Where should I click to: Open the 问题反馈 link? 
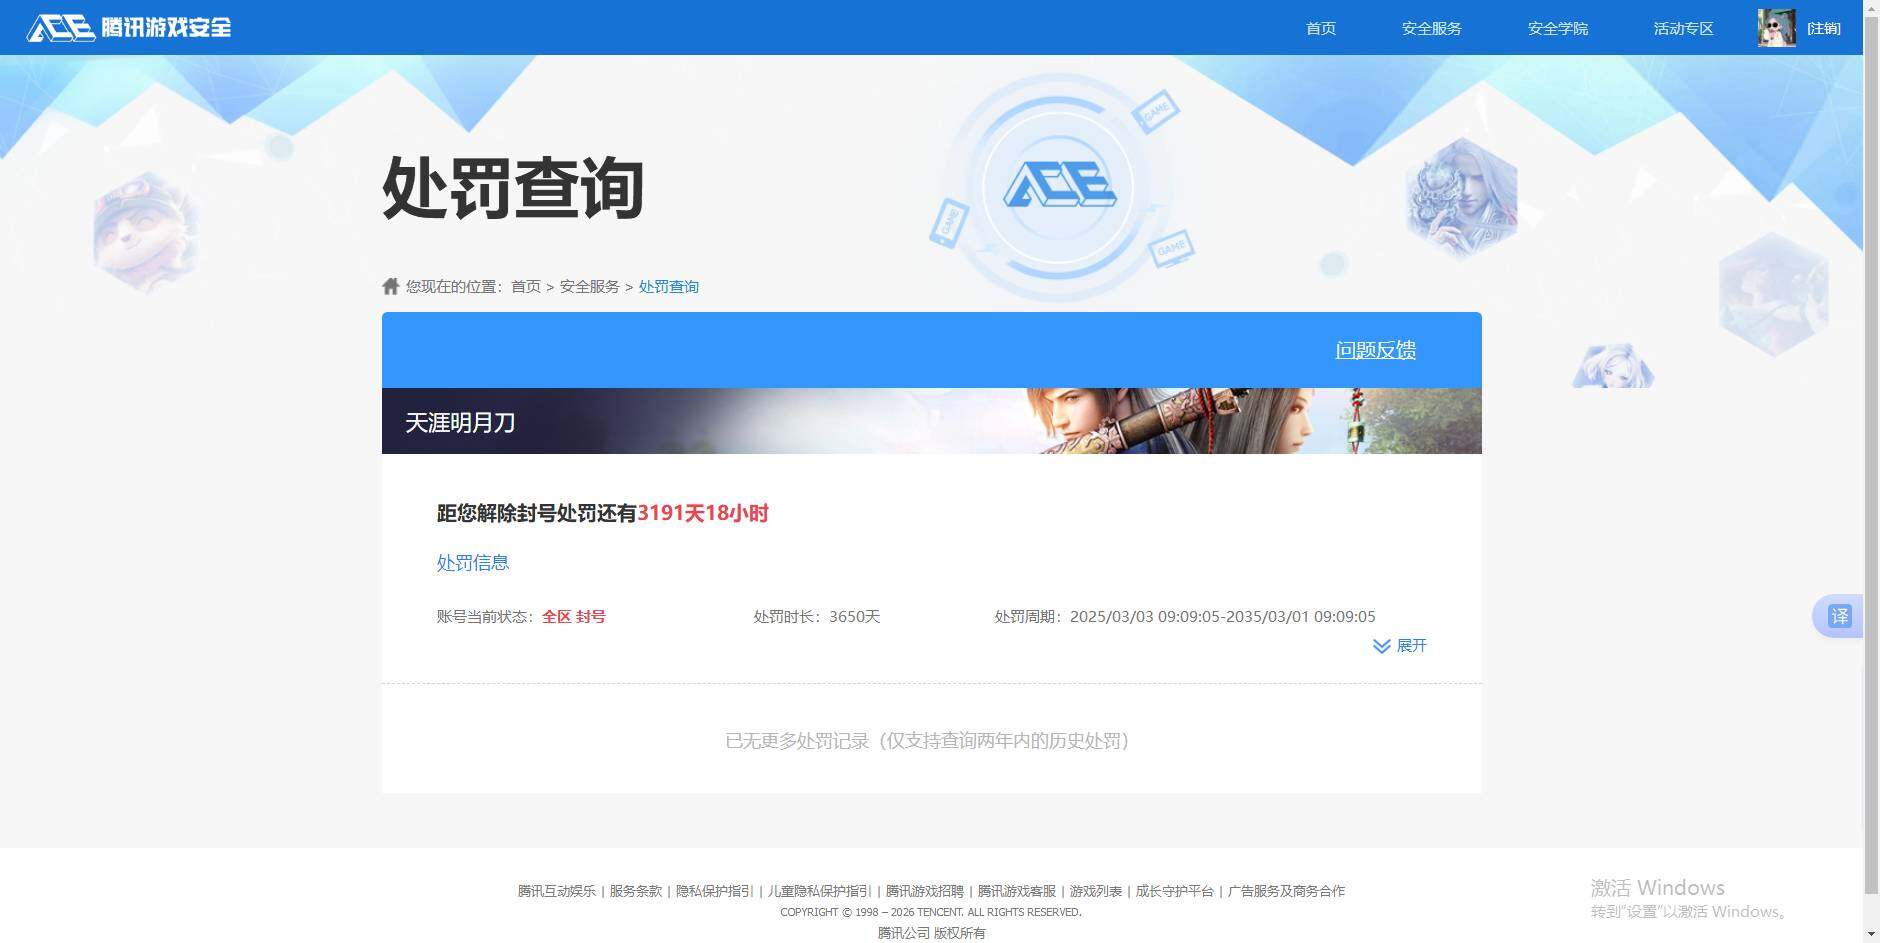click(x=1376, y=350)
